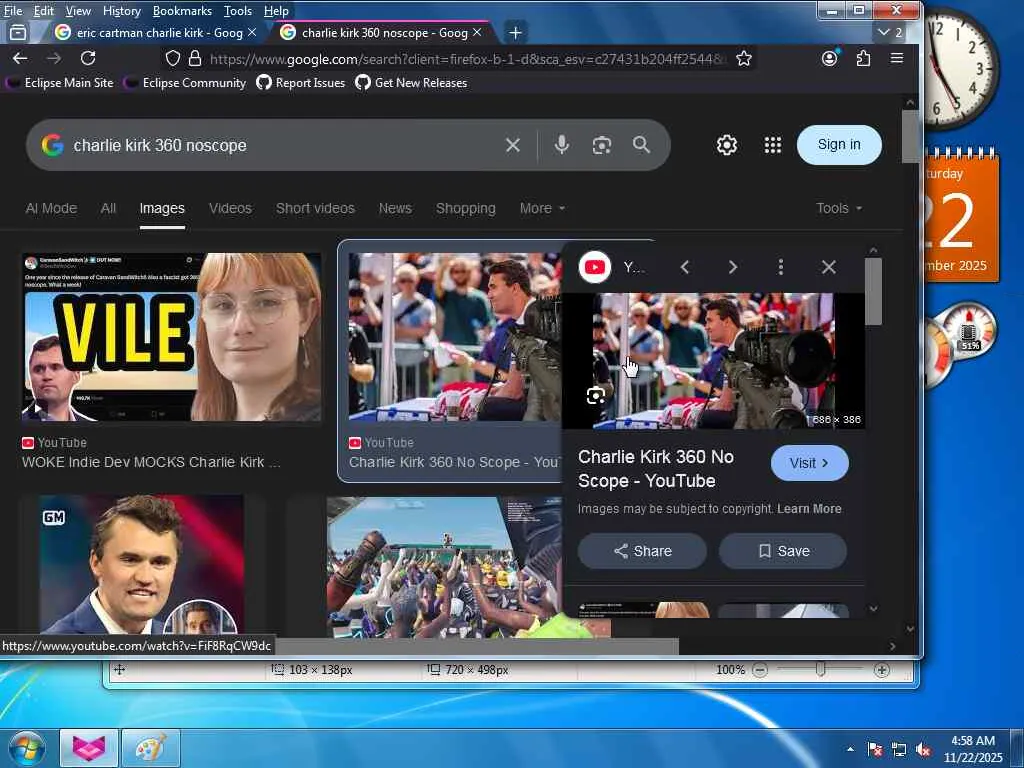Click the zoom slider in Paint window
The image size is (1024, 768).
[820, 669]
